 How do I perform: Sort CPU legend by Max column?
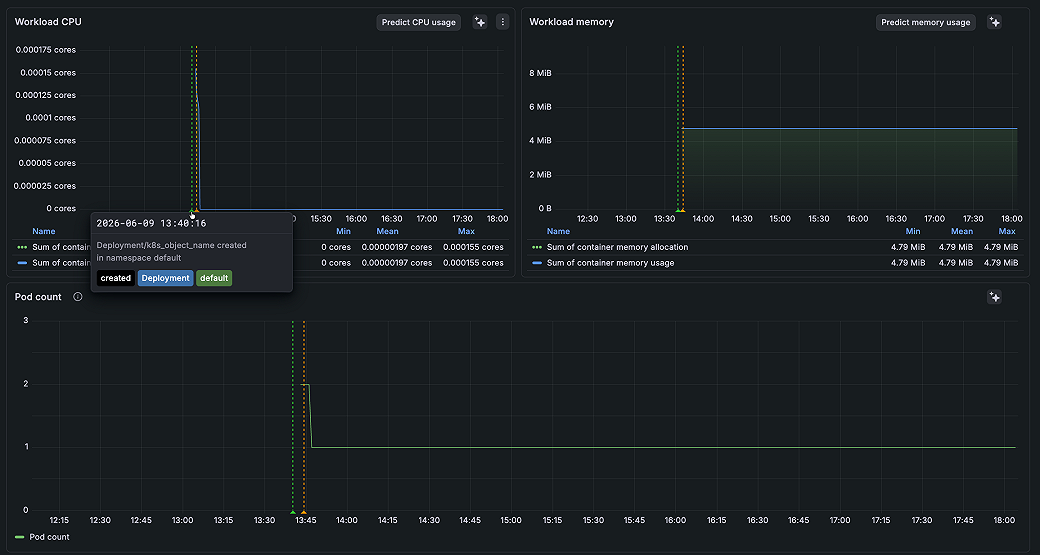click(x=466, y=231)
